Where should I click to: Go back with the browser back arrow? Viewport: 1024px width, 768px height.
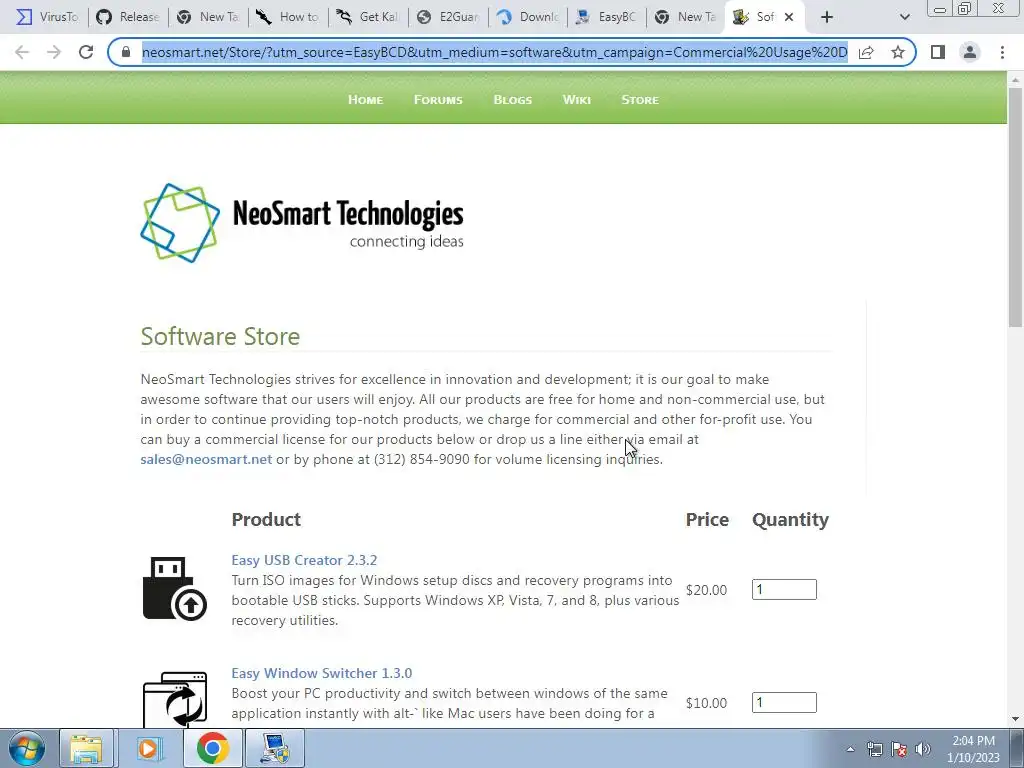pos(22,52)
